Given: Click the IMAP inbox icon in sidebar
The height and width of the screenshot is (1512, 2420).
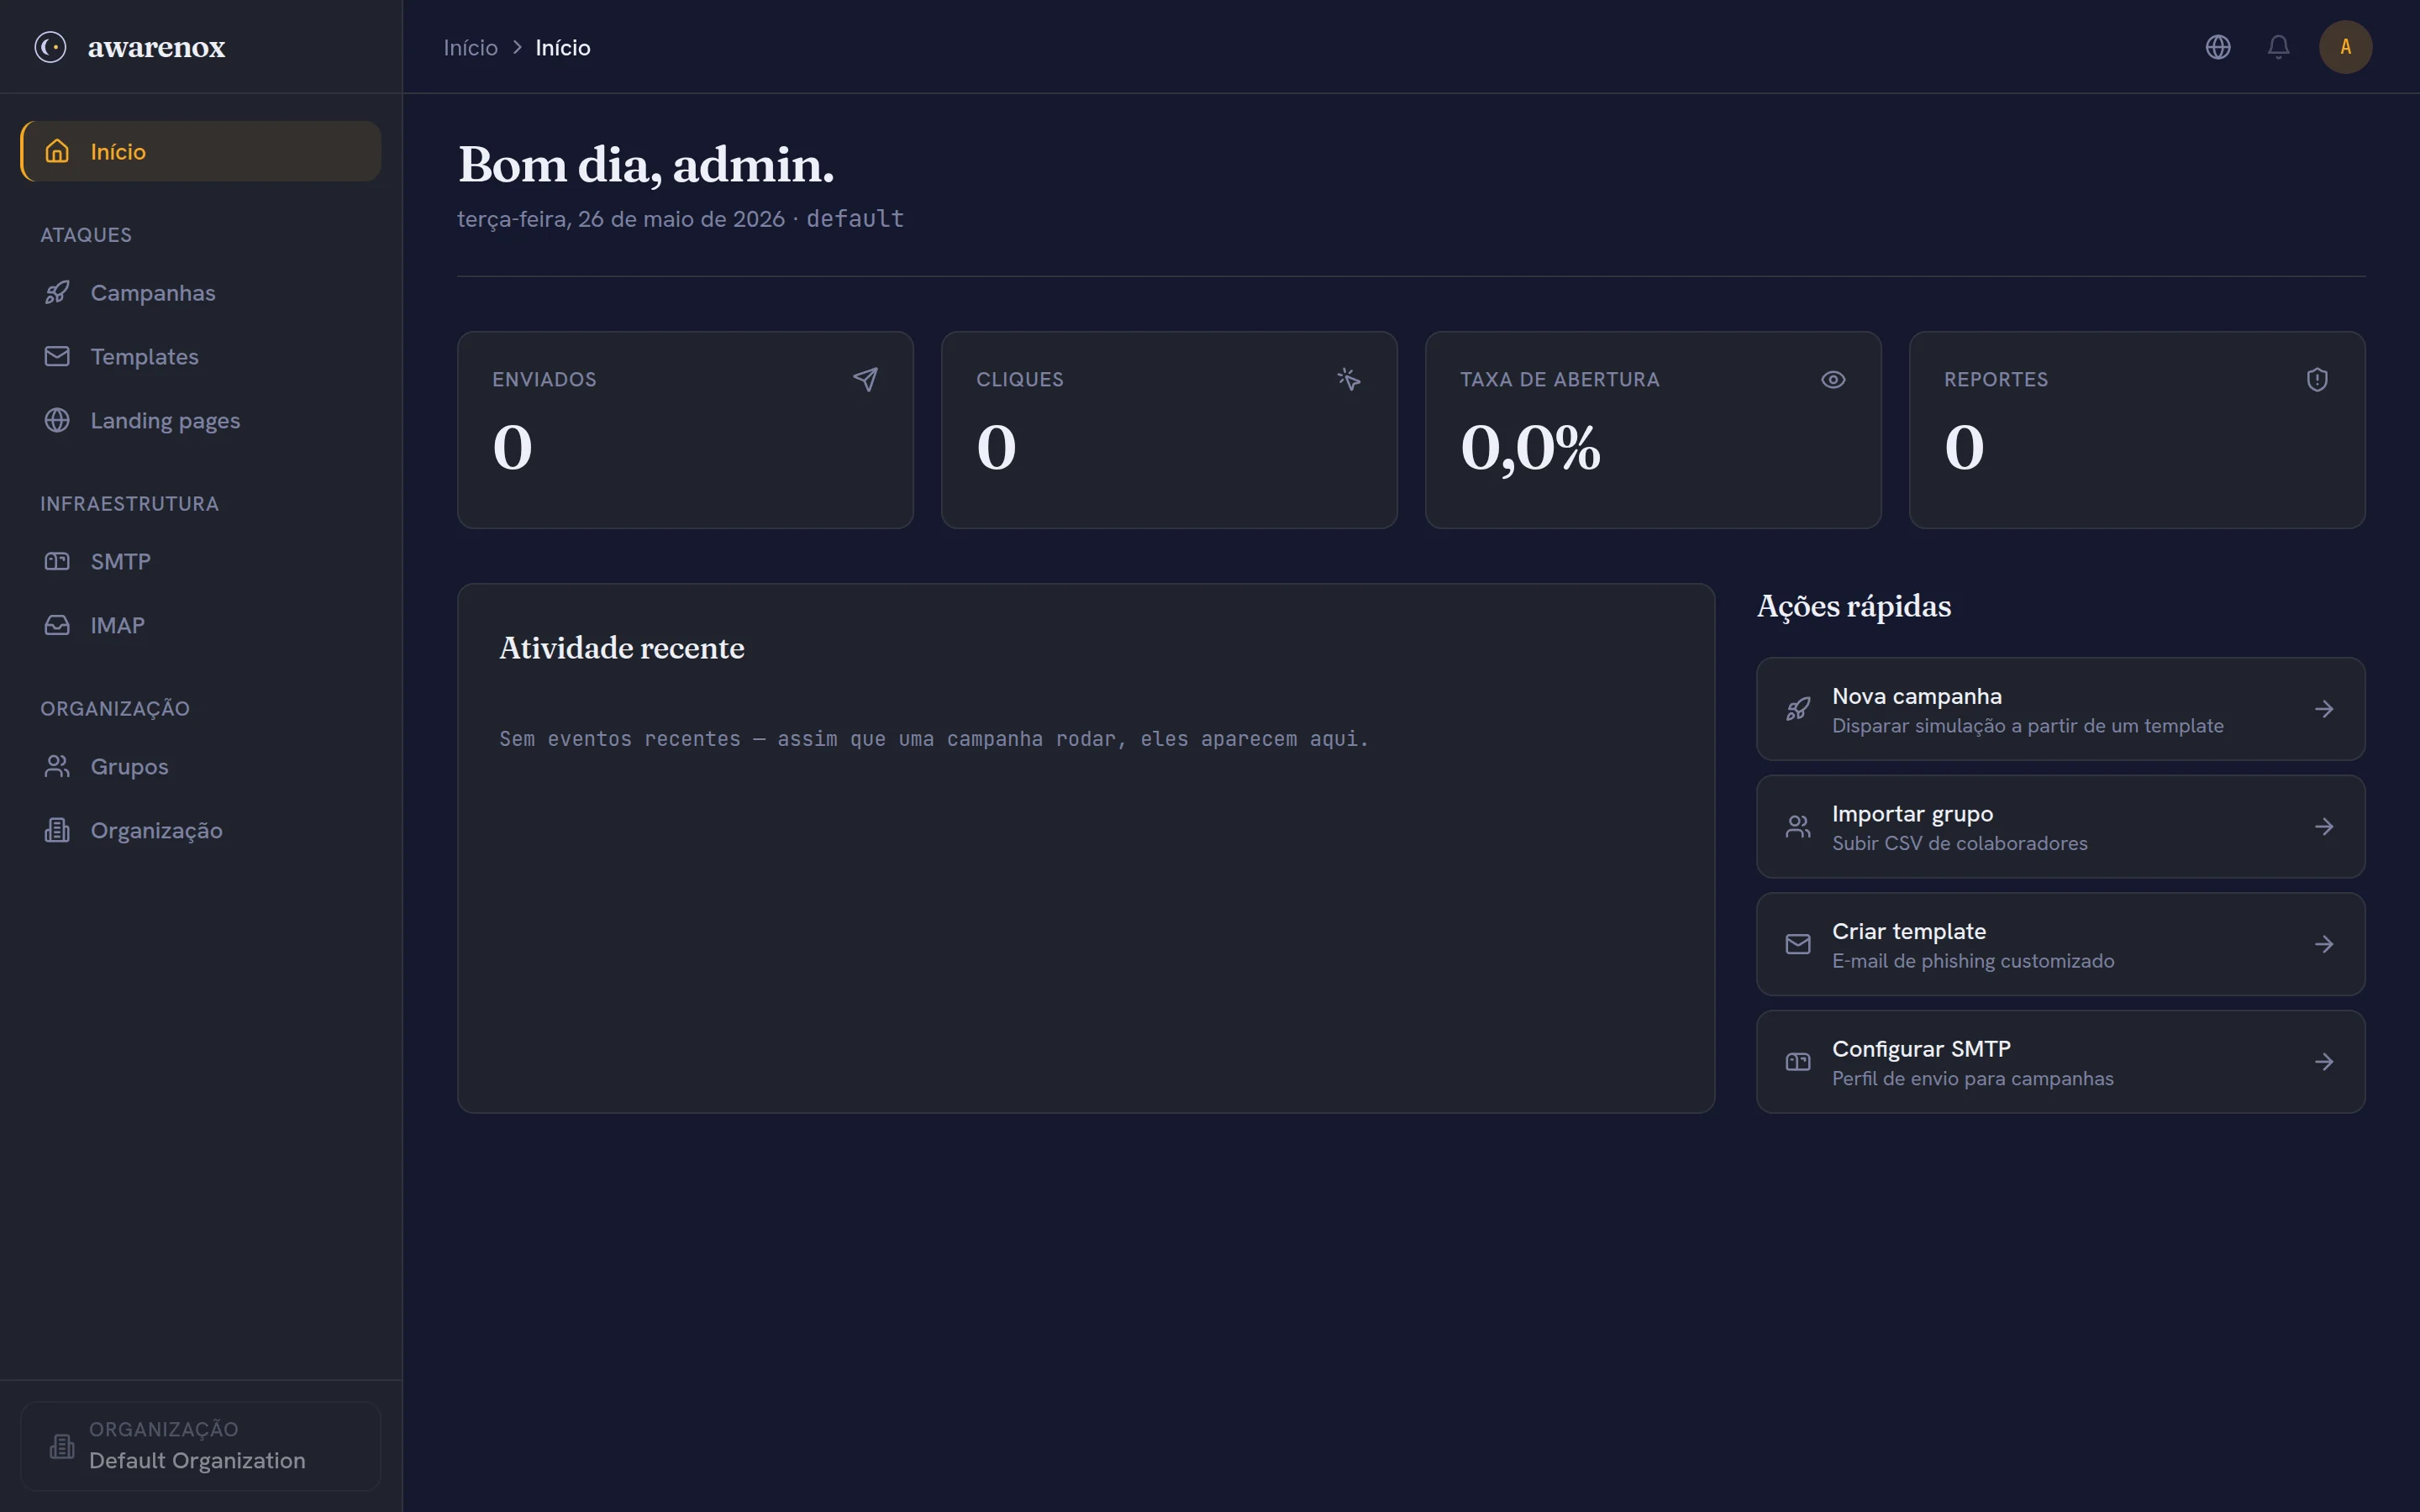Looking at the screenshot, I should 57,625.
